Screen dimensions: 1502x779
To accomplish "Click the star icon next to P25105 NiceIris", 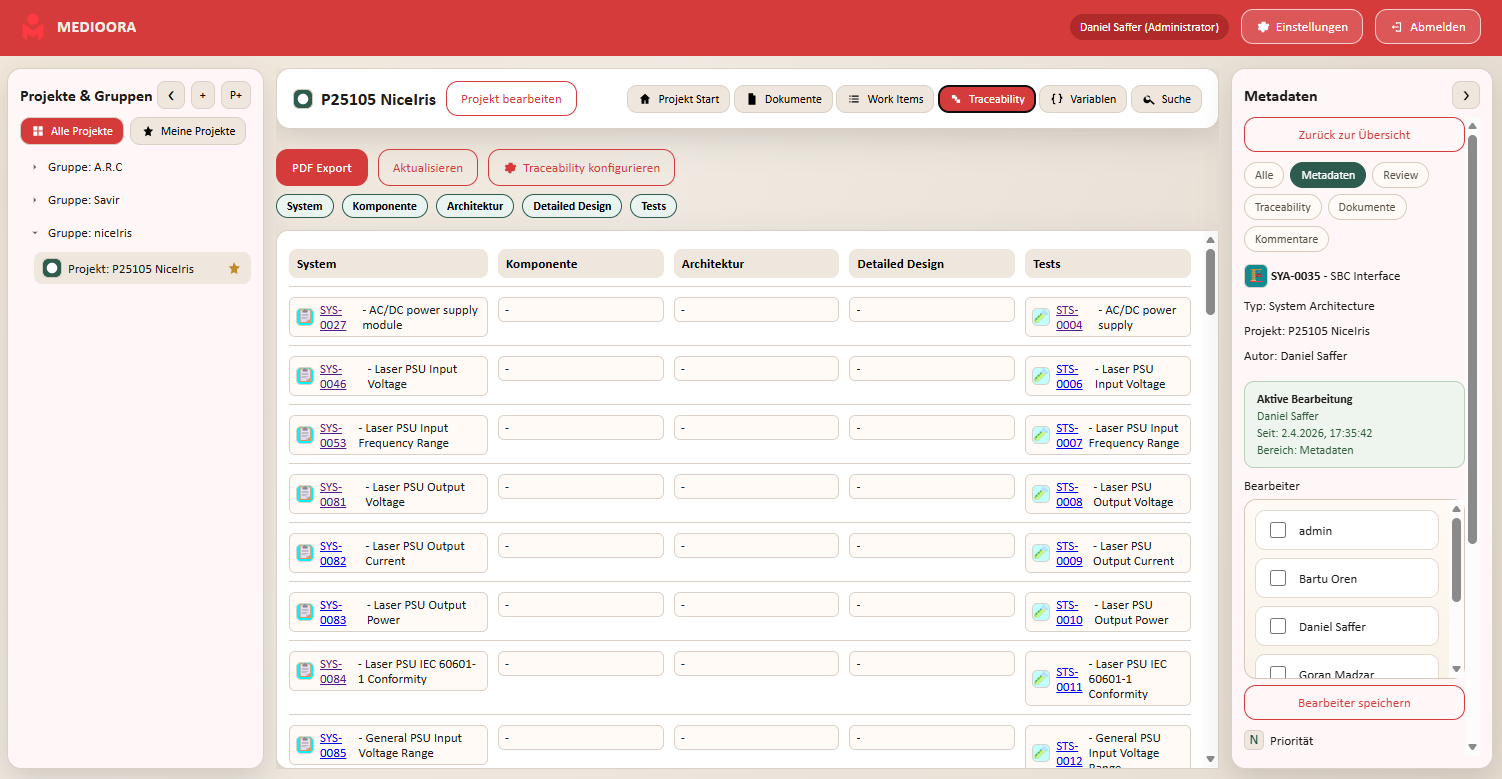I will click(x=234, y=268).
